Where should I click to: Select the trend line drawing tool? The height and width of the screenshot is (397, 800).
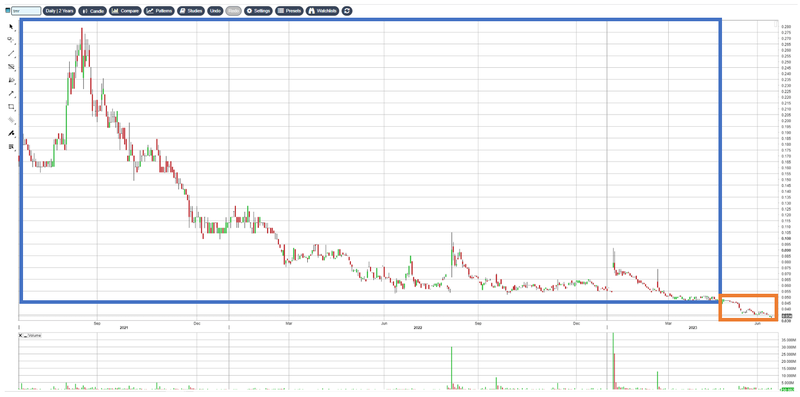tap(11, 53)
